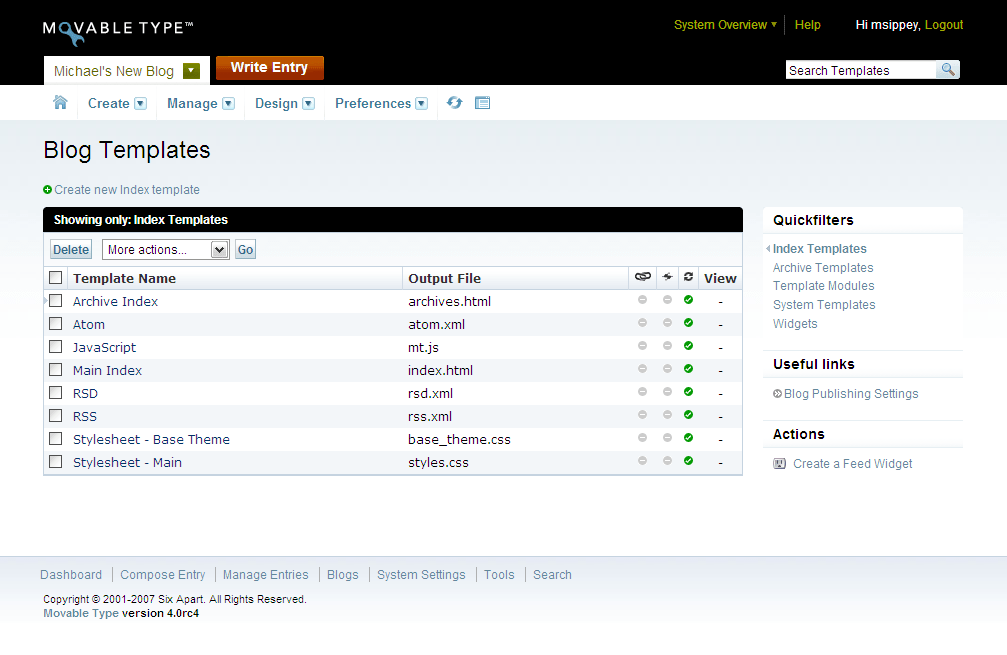Select Template Modules quickfilter
The height and width of the screenshot is (655, 1007).
[823, 286]
